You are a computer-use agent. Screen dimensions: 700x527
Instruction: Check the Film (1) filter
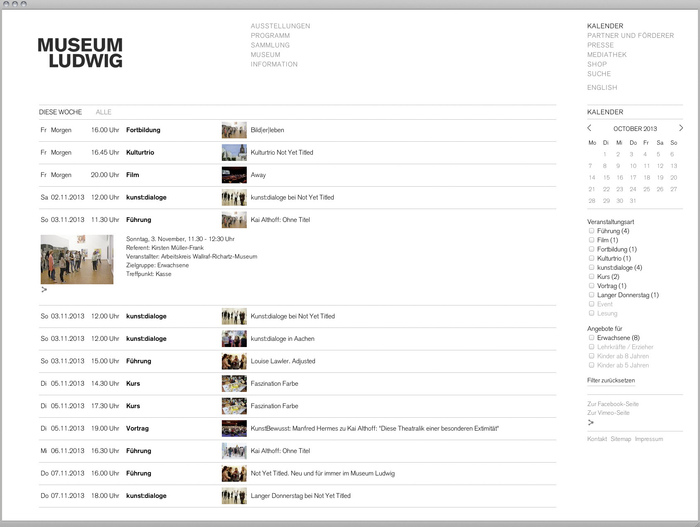[591, 240]
